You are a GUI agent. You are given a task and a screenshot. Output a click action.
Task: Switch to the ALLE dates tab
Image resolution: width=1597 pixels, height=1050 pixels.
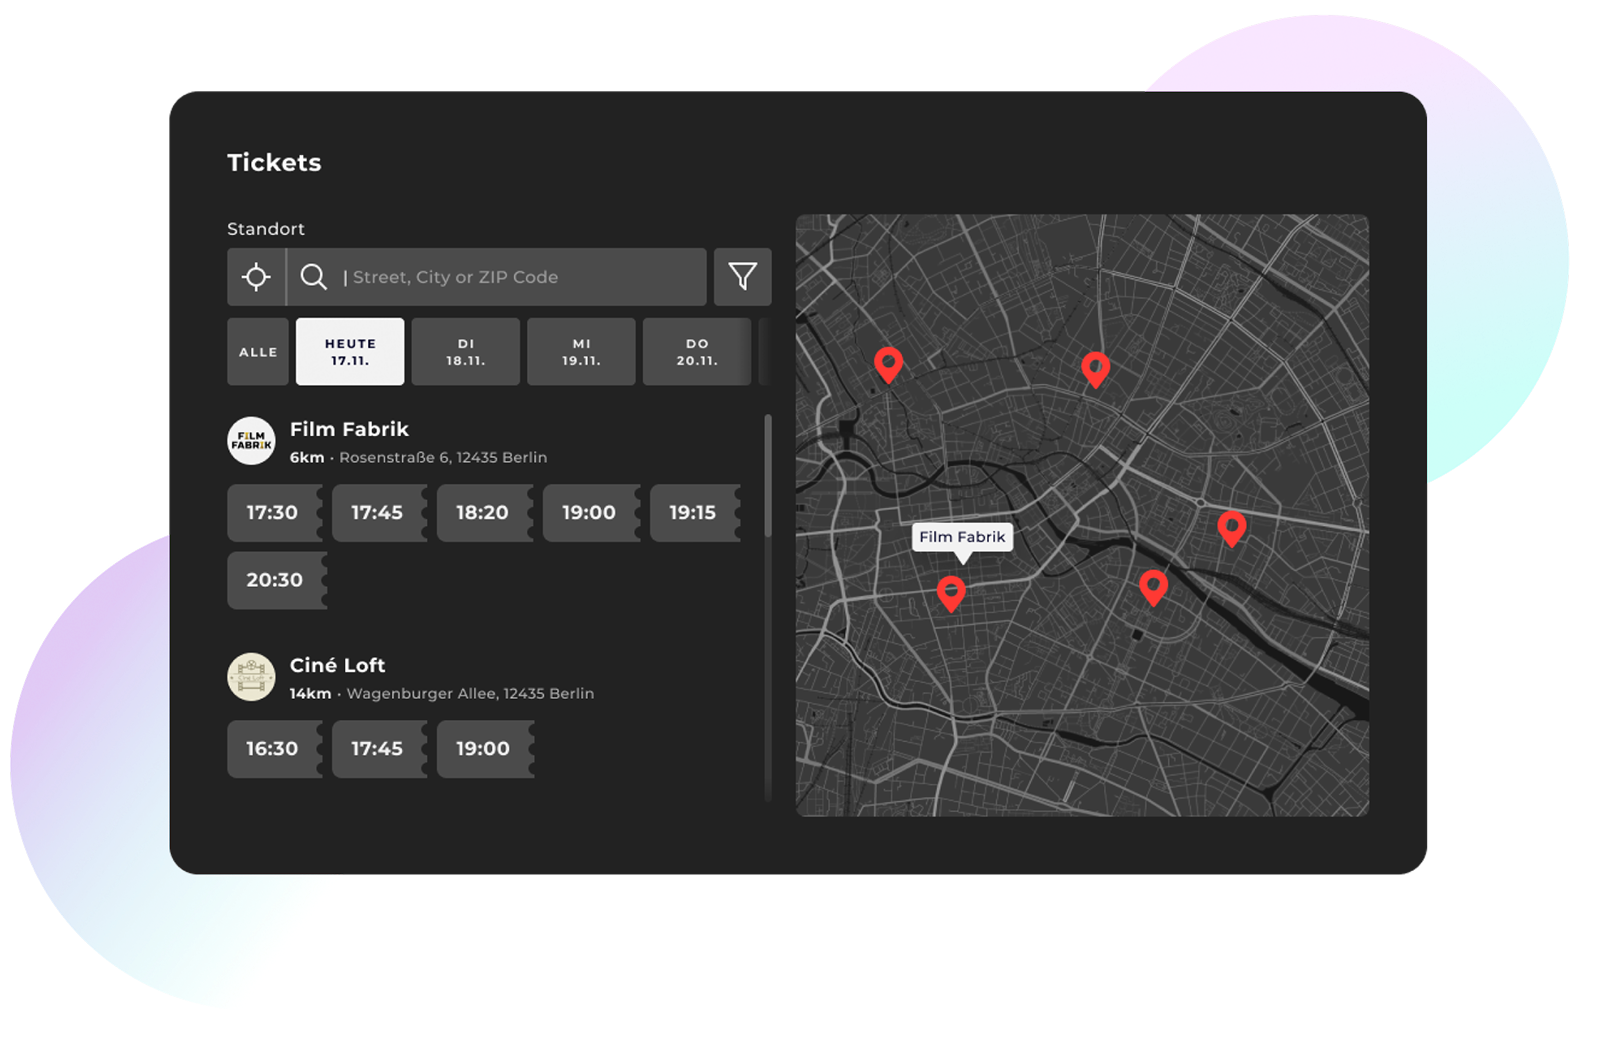[x=258, y=352]
